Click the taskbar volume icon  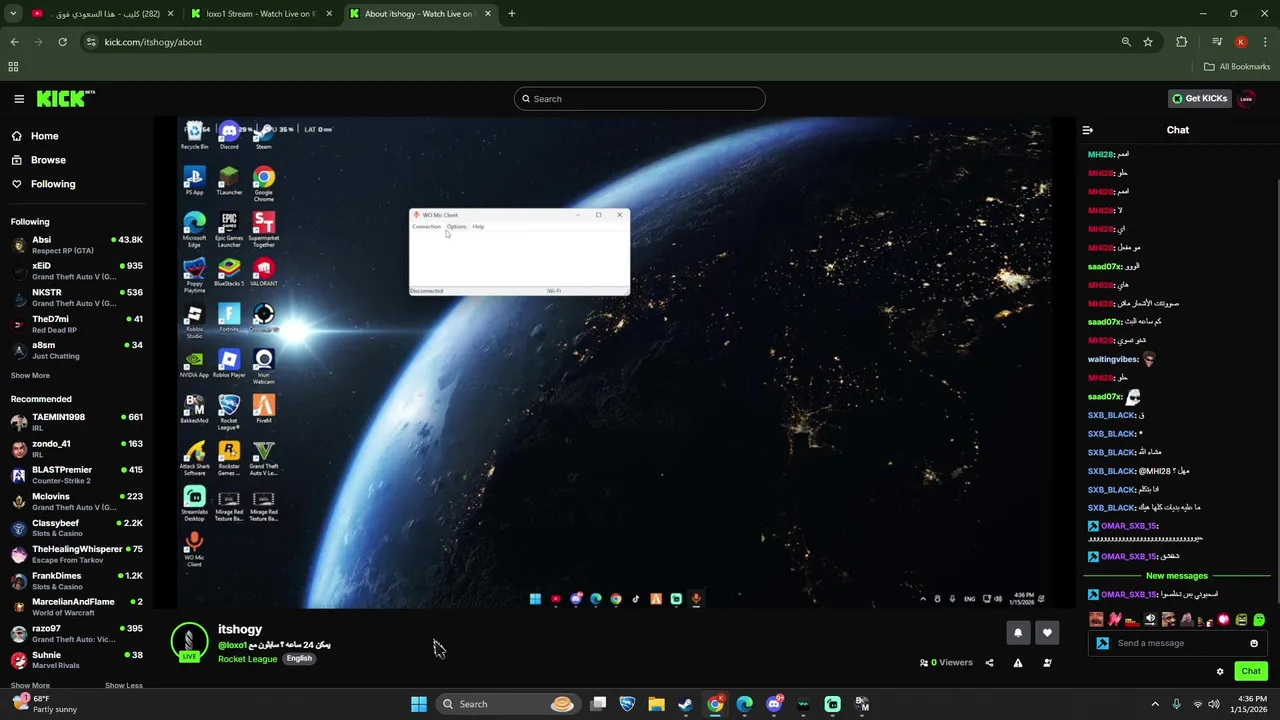(1214, 704)
